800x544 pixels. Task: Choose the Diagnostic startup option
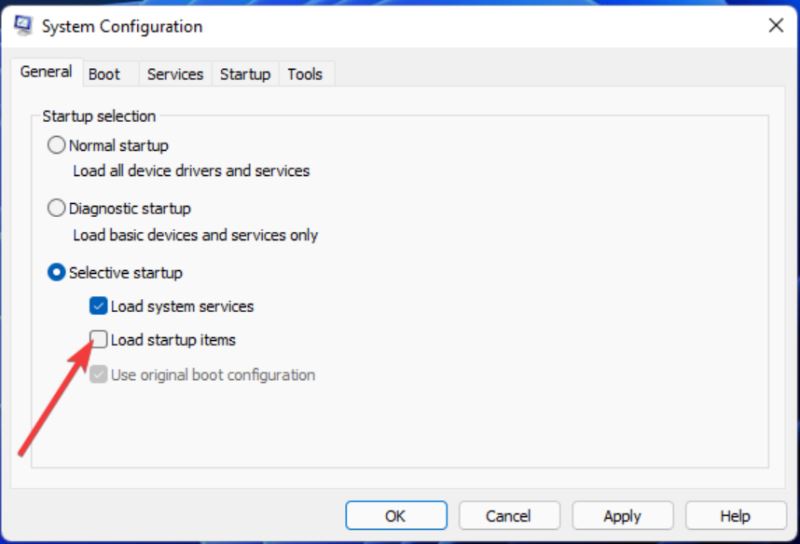[x=56, y=208]
